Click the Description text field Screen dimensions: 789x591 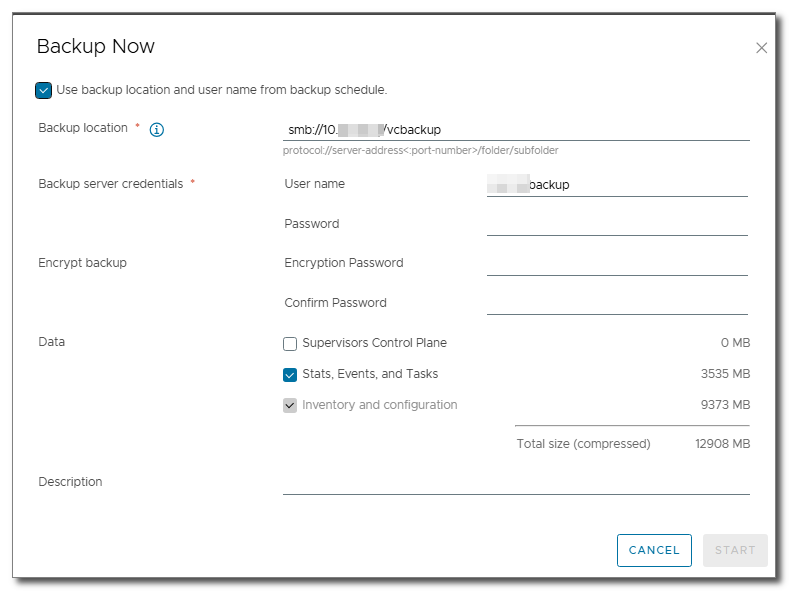click(516, 482)
